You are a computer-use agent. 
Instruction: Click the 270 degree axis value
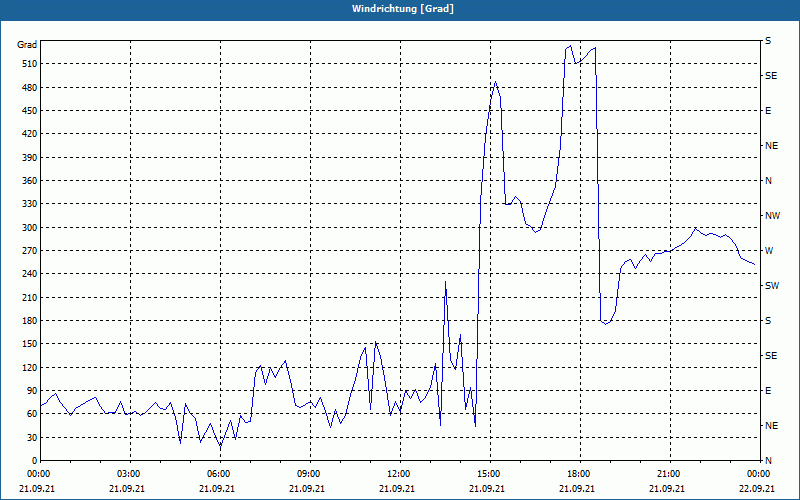click(x=30, y=251)
